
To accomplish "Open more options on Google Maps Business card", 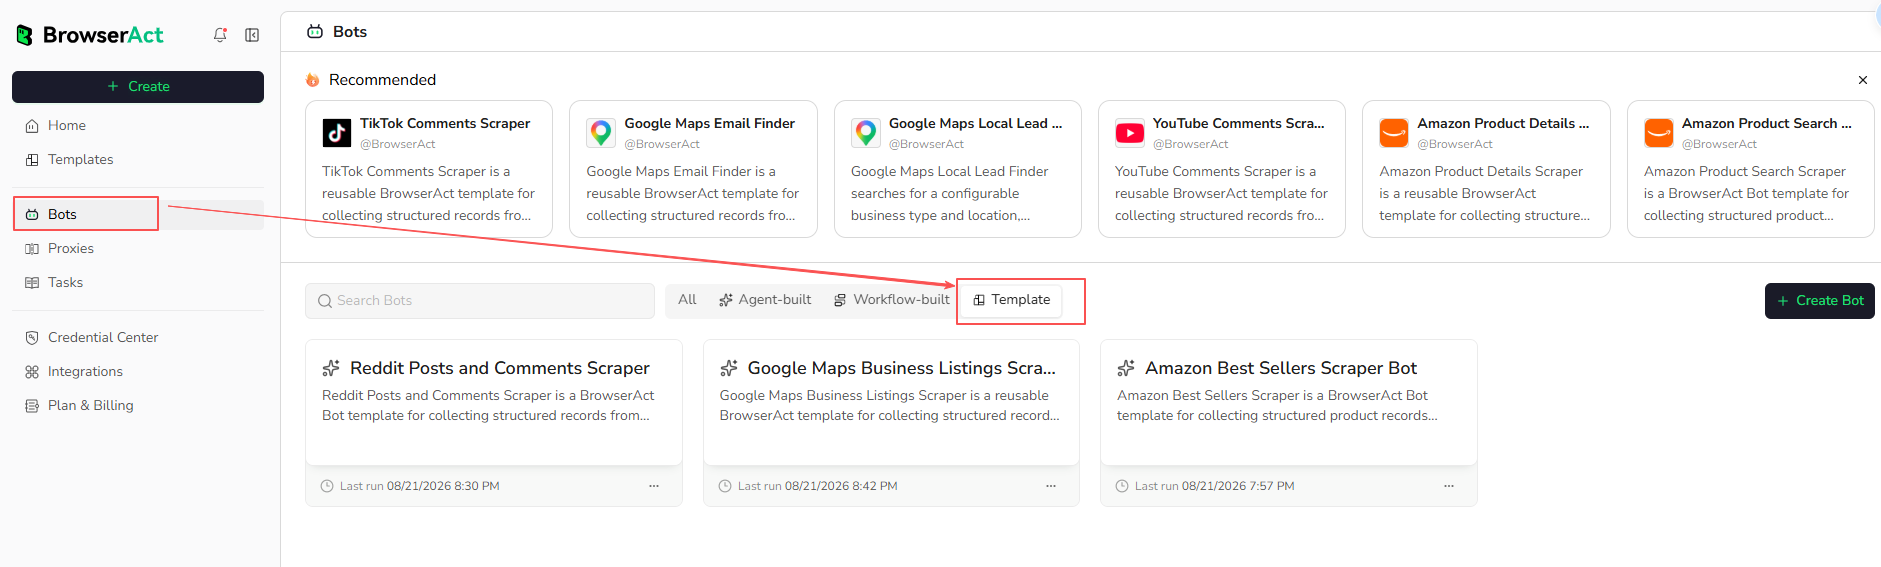I will coord(1051,486).
